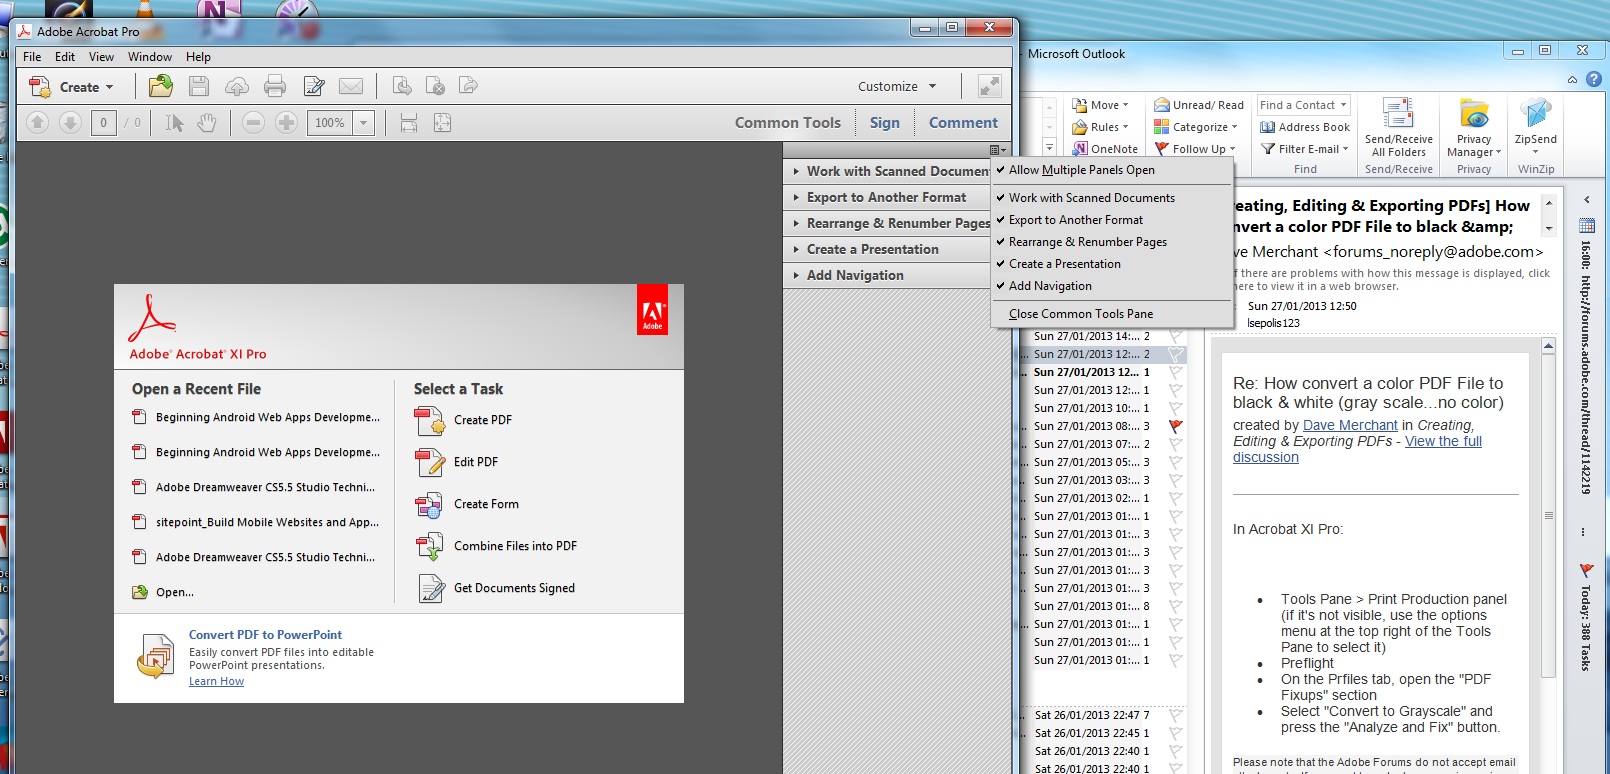
Task: Click the zoom out minus icon
Action: pos(254,123)
